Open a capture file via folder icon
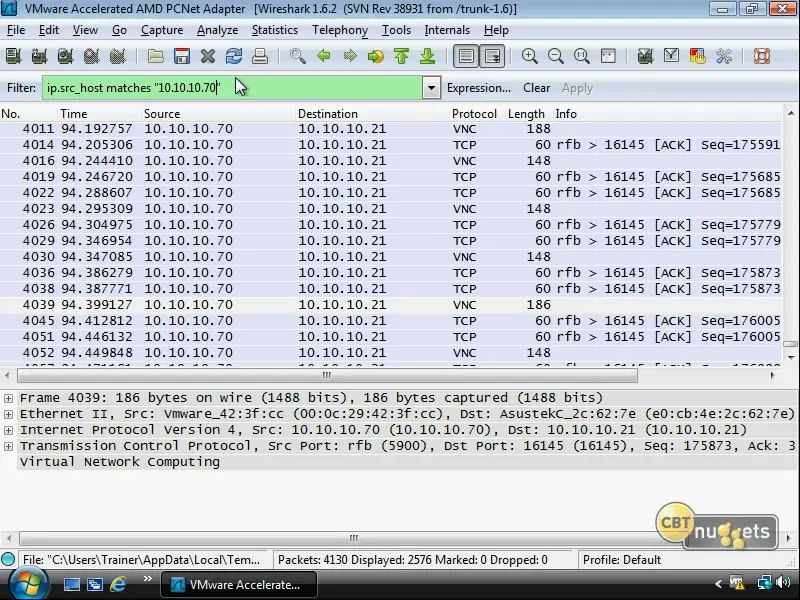 [156, 56]
